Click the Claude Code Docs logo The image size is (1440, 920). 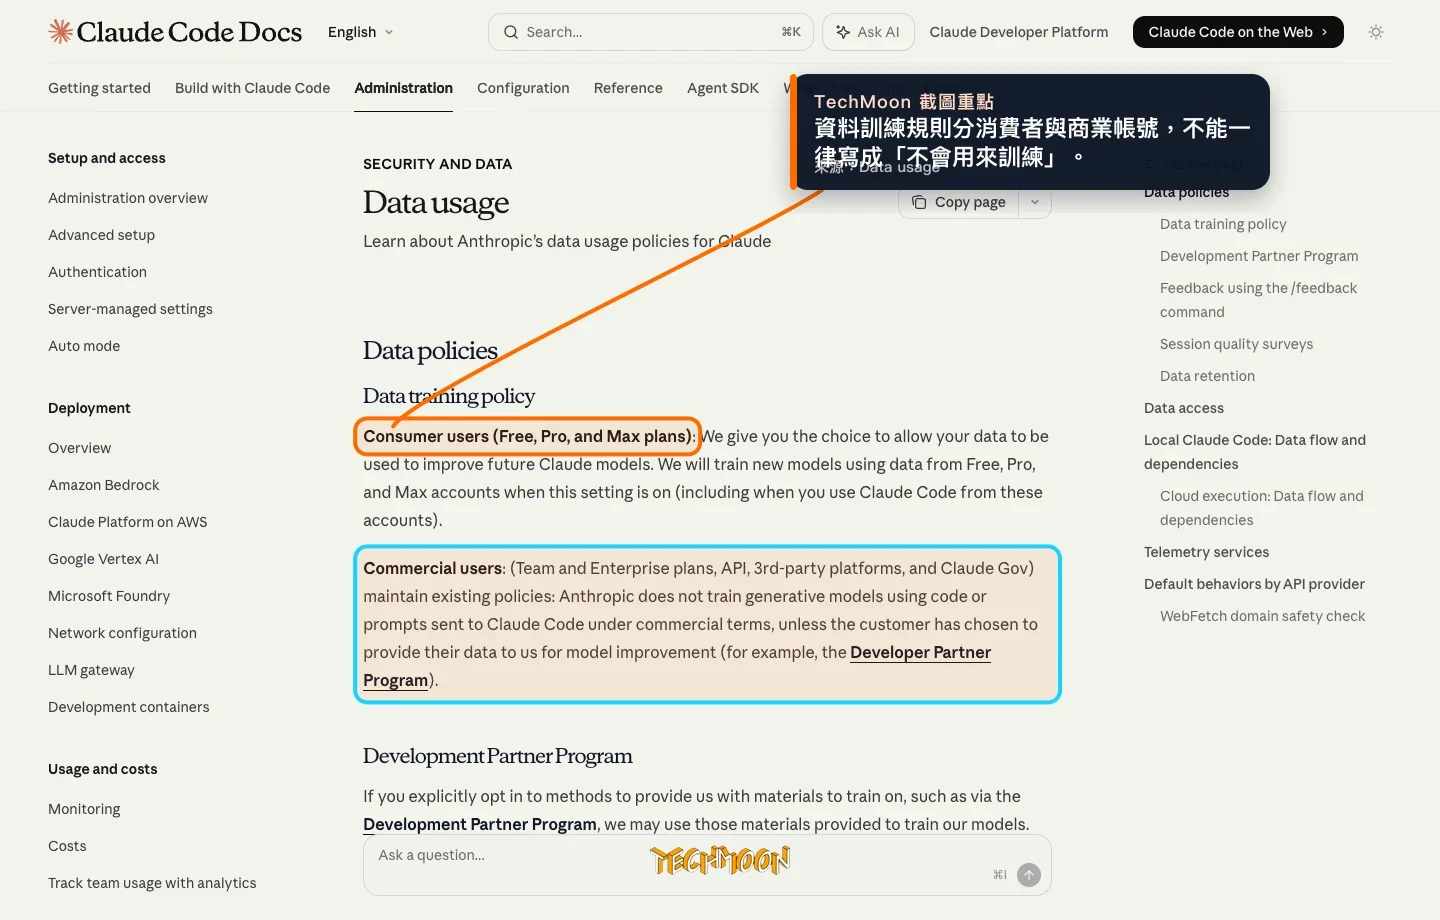click(x=175, y=32)
